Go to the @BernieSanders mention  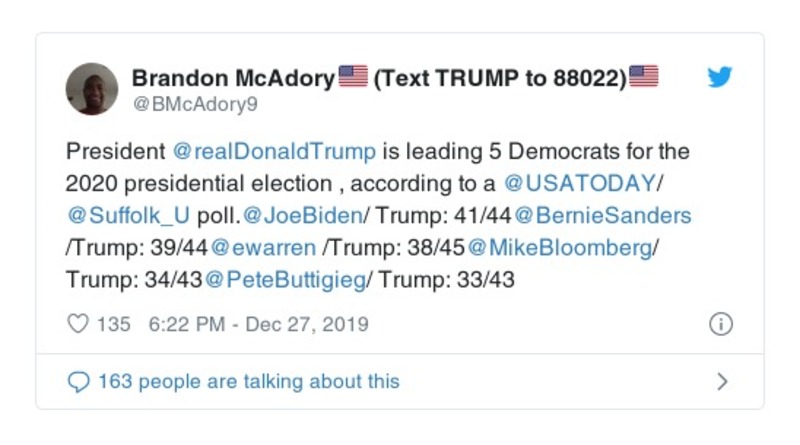tap(604, 216)
